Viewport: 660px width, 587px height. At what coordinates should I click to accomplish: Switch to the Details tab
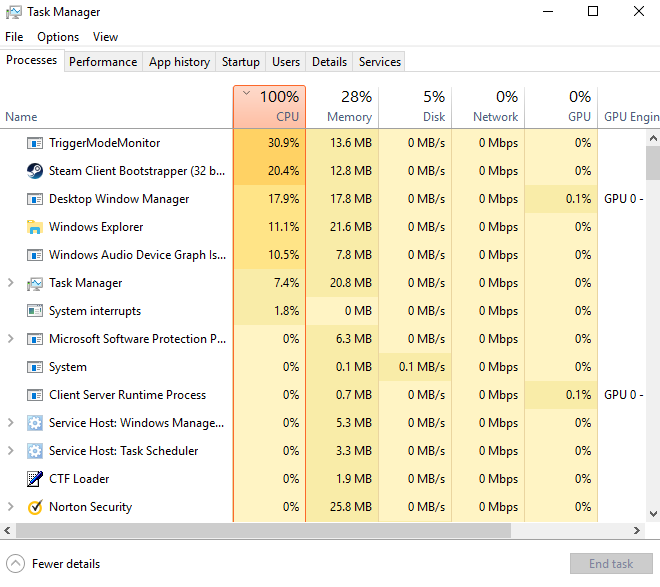coord(329,62)
